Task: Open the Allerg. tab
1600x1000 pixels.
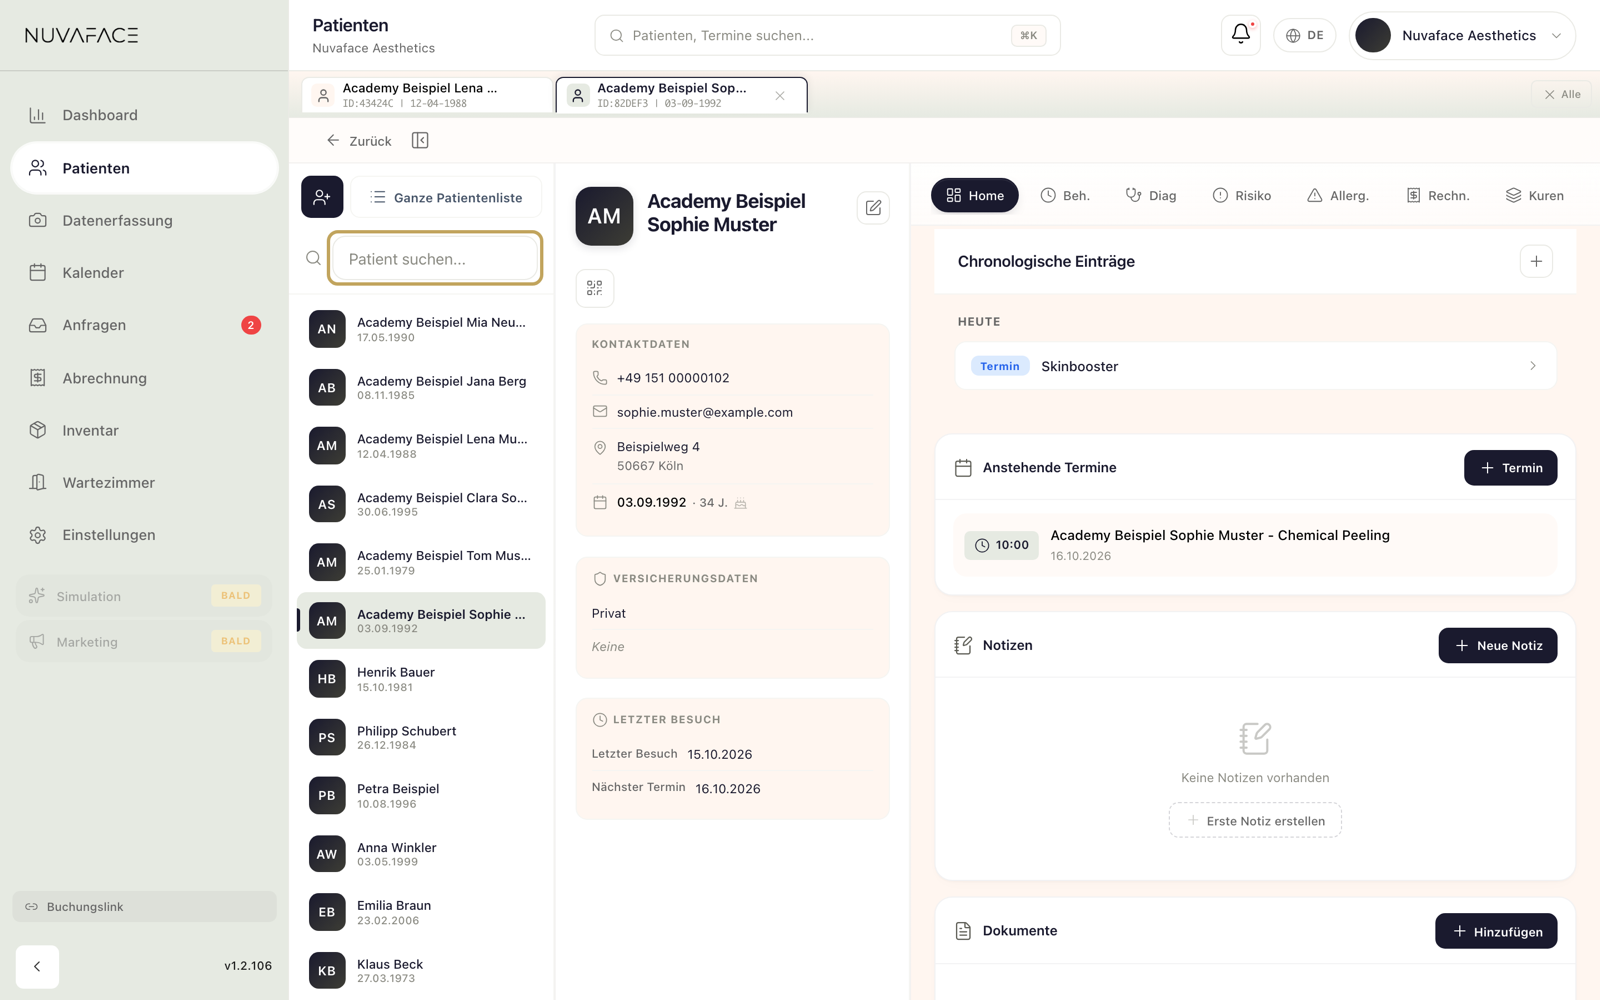Action: (x=1338, y=196)
